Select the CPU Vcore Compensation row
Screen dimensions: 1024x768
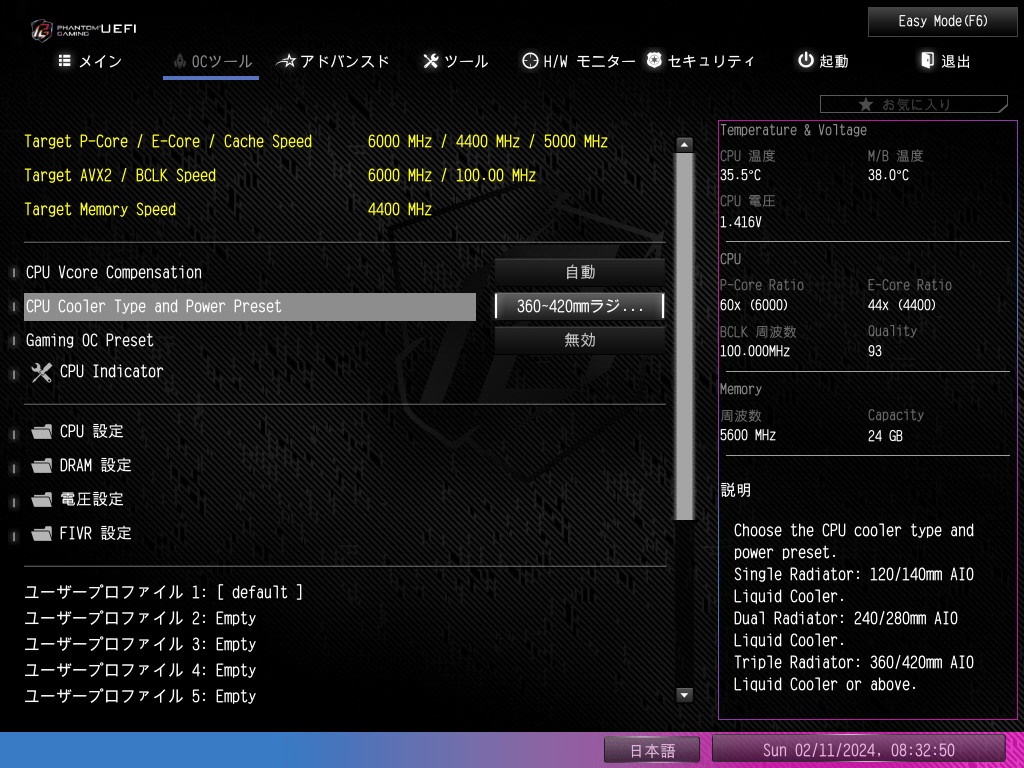click(249, 272)
